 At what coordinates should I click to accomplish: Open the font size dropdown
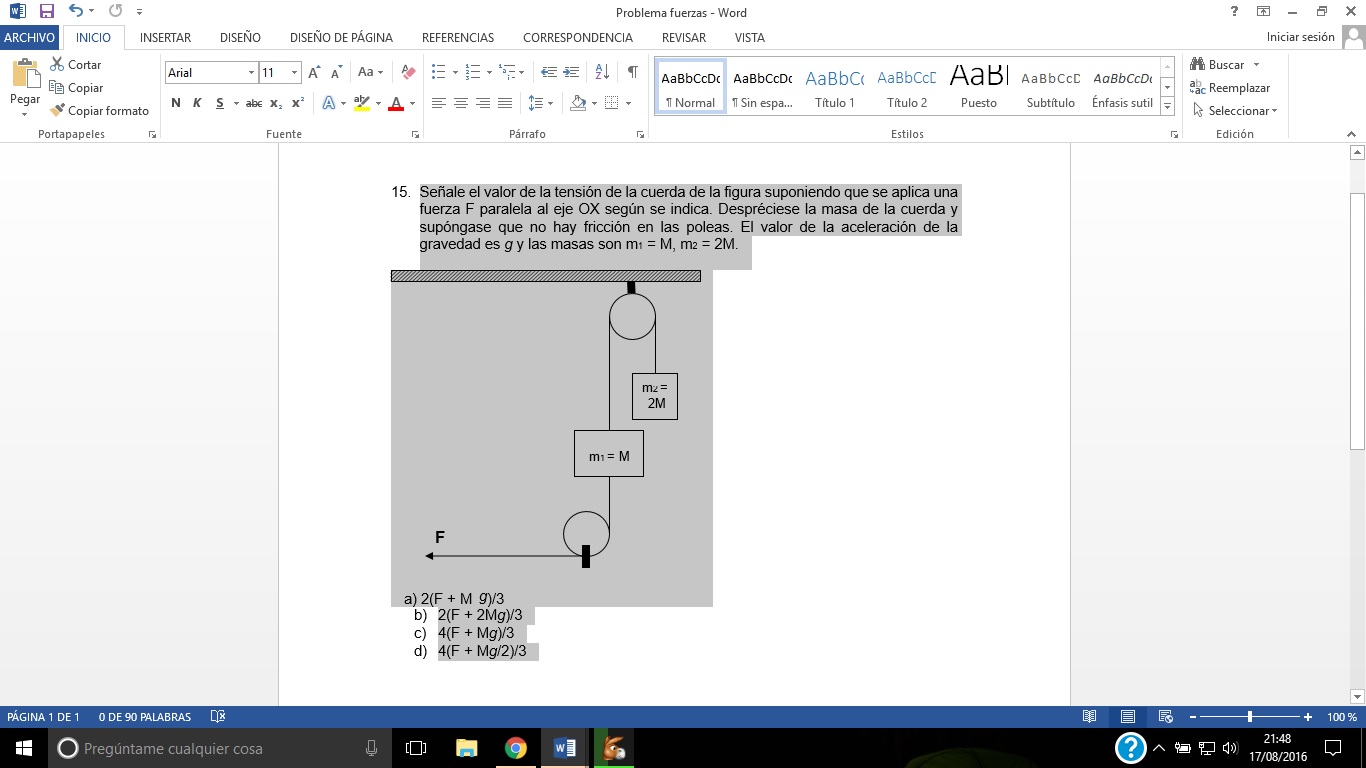pyautogui.click(x=294, y=73)
